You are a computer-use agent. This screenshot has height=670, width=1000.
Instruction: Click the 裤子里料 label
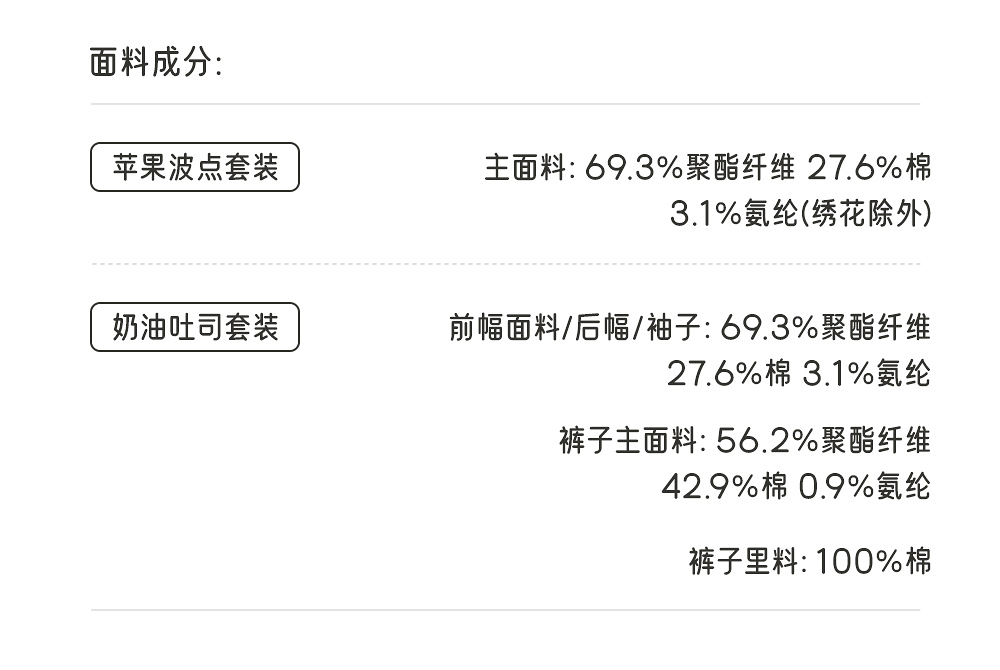[x=743, y=561]
